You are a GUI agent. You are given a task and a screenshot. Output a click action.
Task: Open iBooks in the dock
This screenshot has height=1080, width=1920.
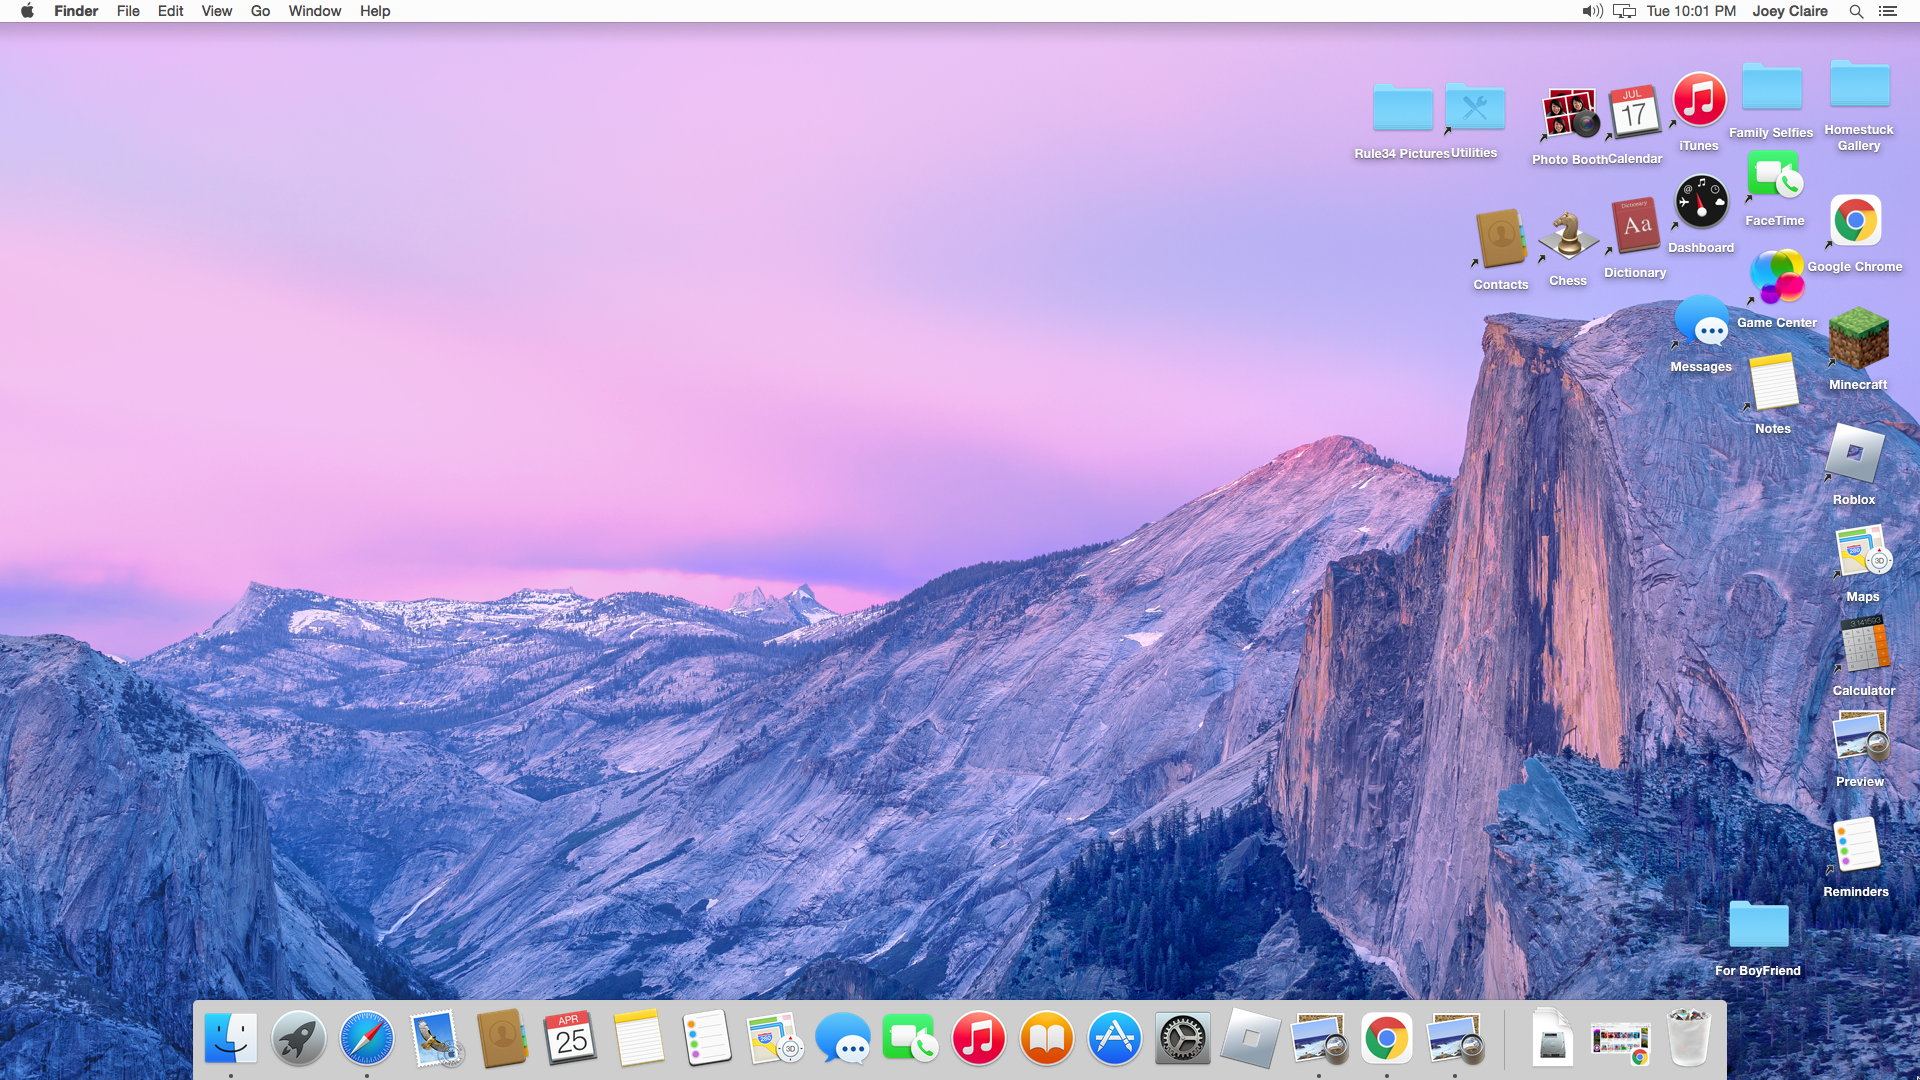coord(1046,1039)
